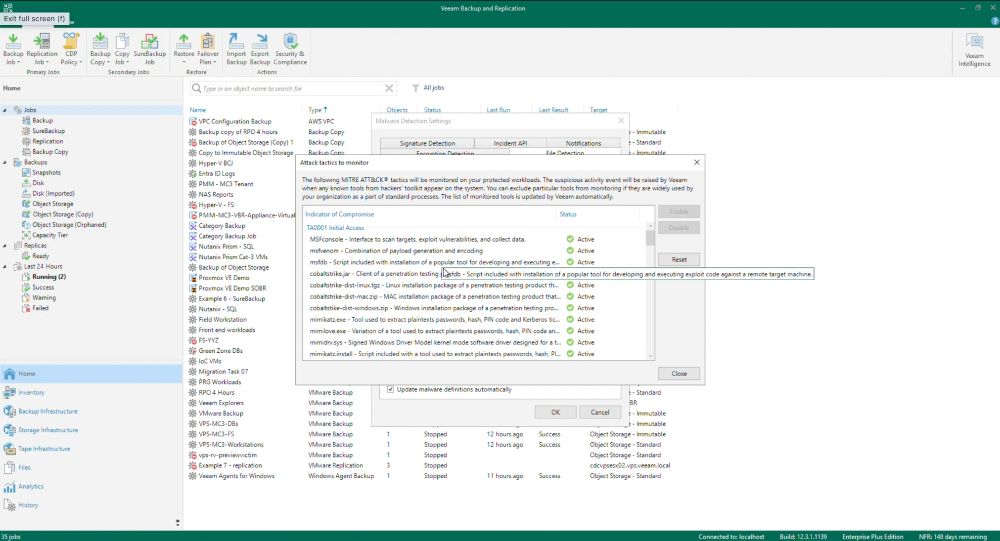Collapse the Replicas tree node arrow
Viewport: 1000px width, 541px height.
click(x=5, y=246)
